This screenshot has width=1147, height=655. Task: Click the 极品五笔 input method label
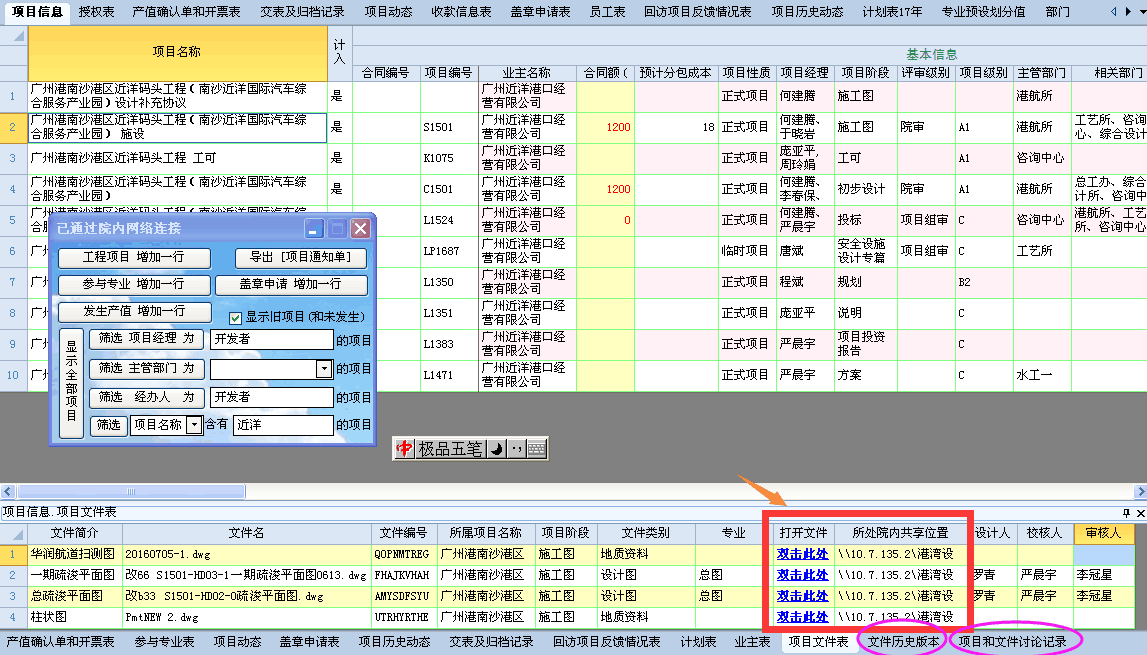(451, 449)
